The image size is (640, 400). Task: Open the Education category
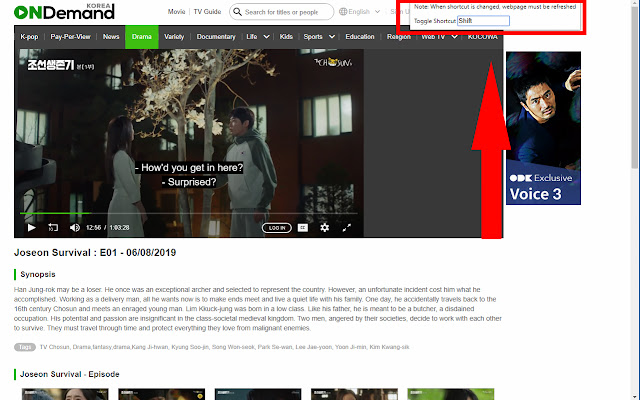(360, 37)
